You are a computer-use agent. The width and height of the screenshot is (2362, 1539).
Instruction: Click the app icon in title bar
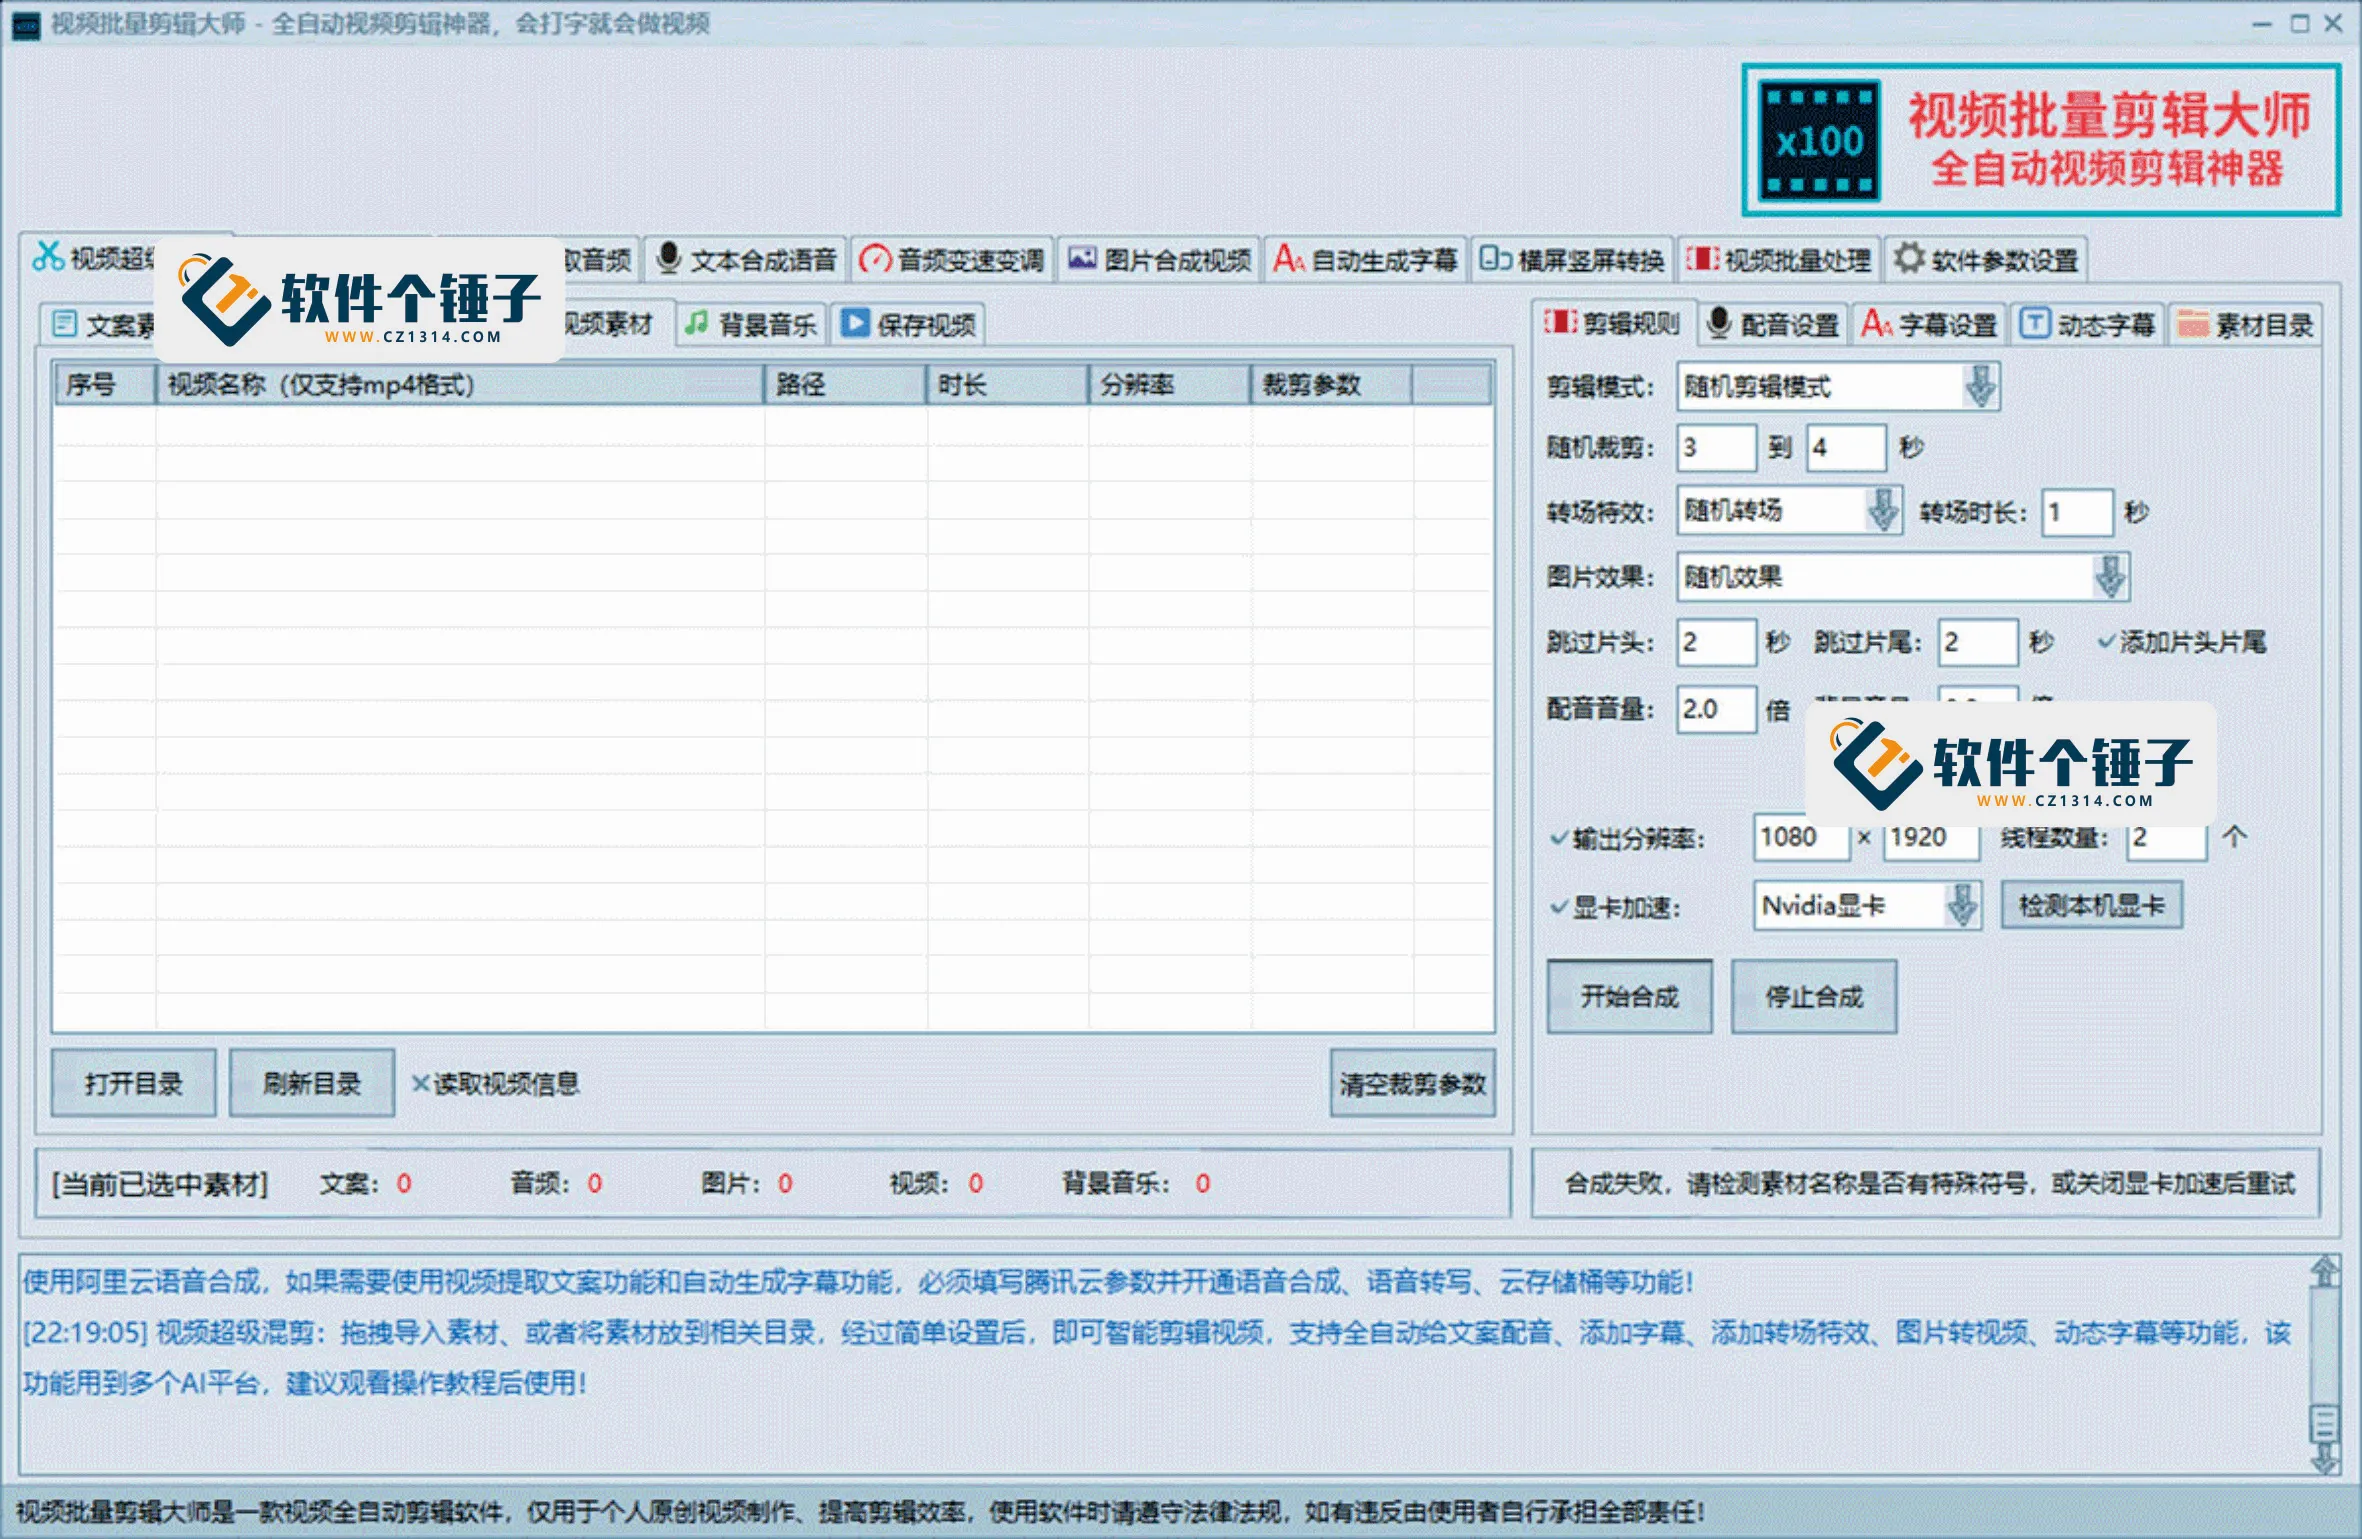(25, 24)
